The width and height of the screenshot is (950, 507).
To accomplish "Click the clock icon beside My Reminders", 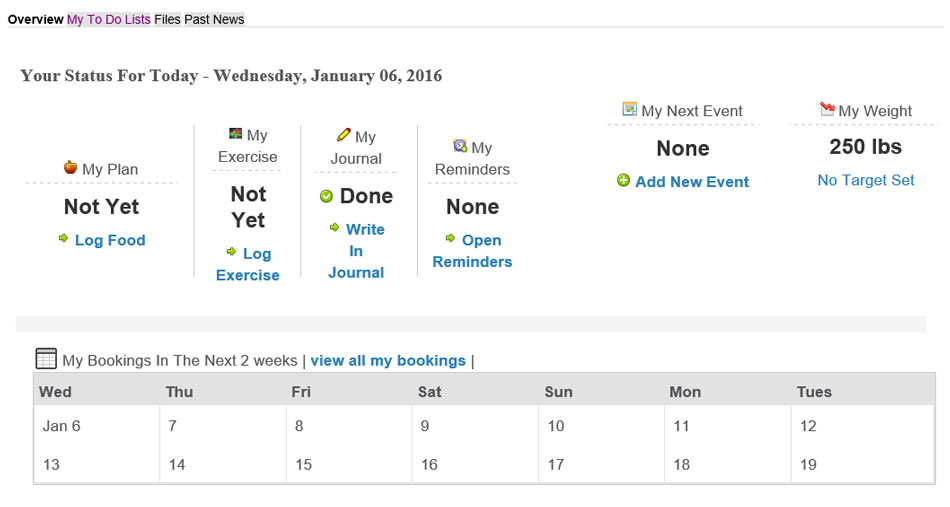I will click(460, 145).
